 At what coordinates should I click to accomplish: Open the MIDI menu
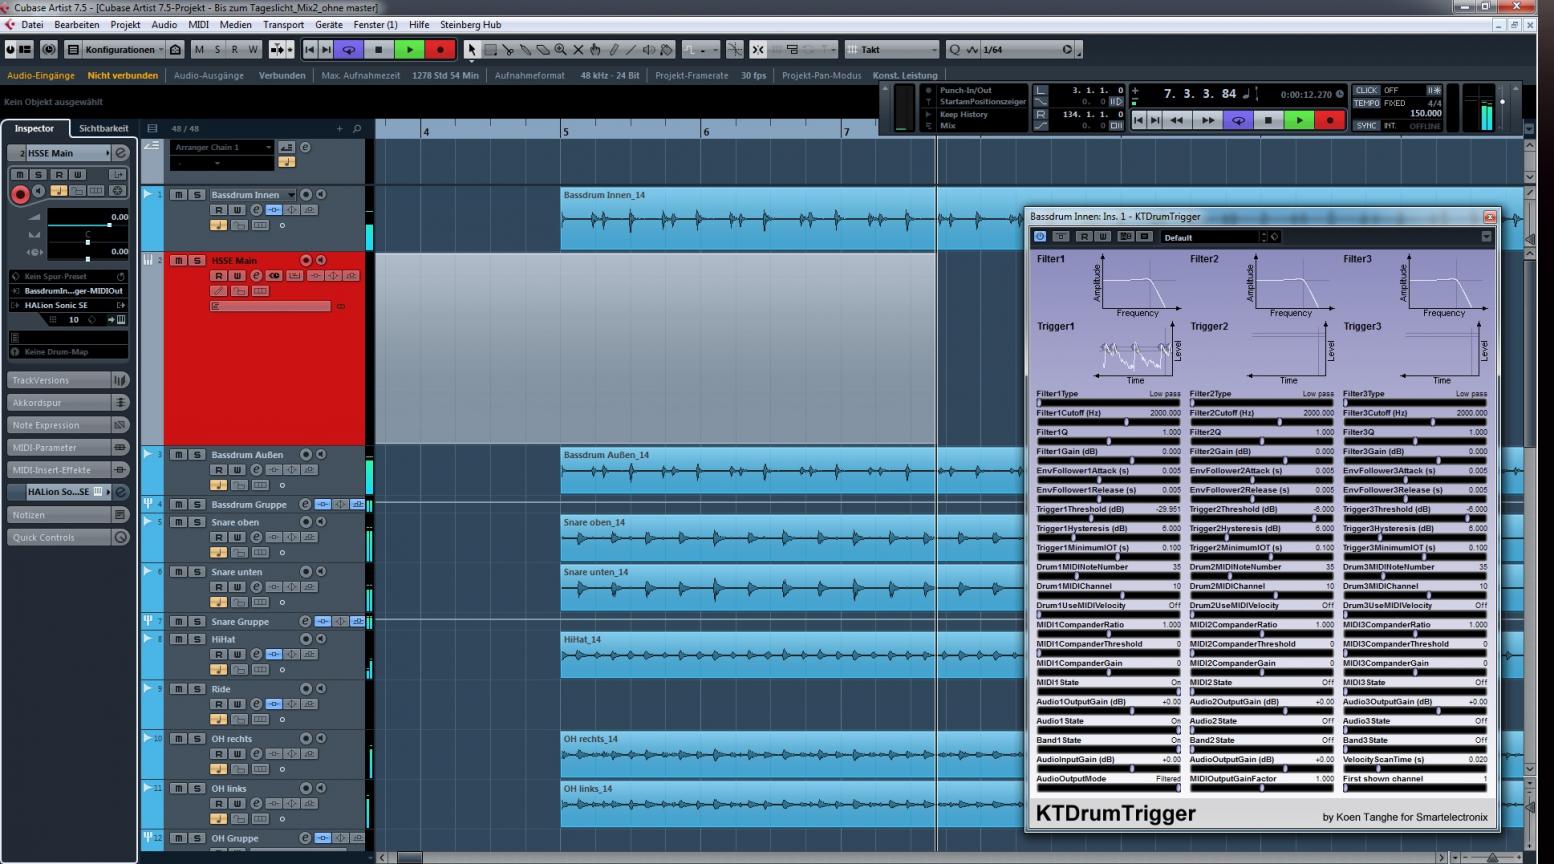tap(199, 24)
